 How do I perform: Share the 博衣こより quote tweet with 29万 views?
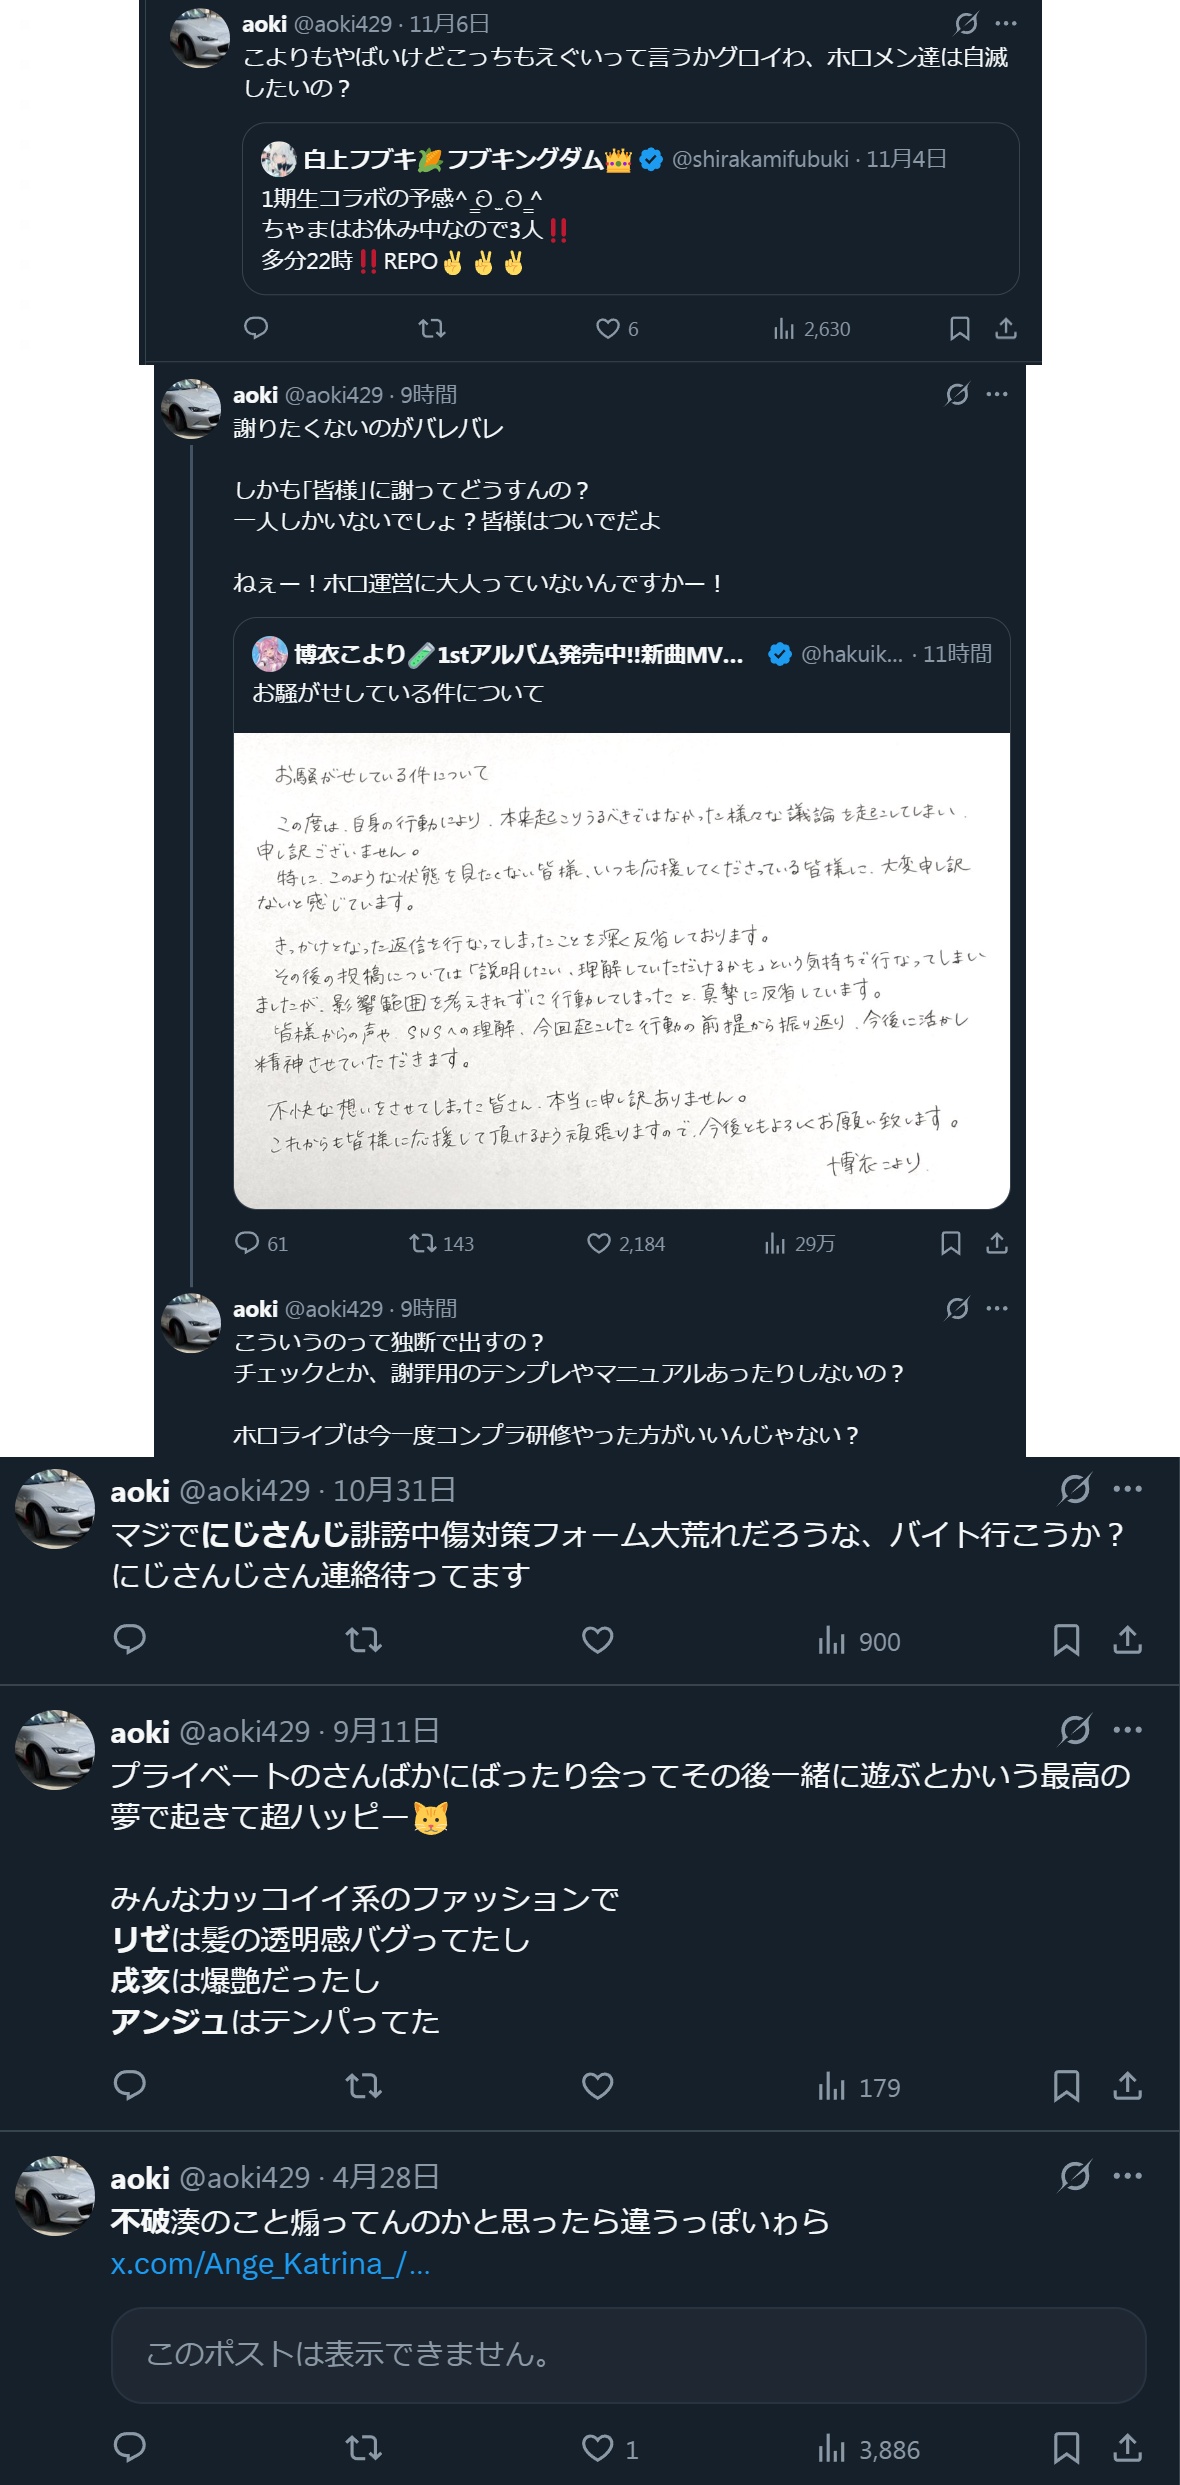coord(997,1243)
